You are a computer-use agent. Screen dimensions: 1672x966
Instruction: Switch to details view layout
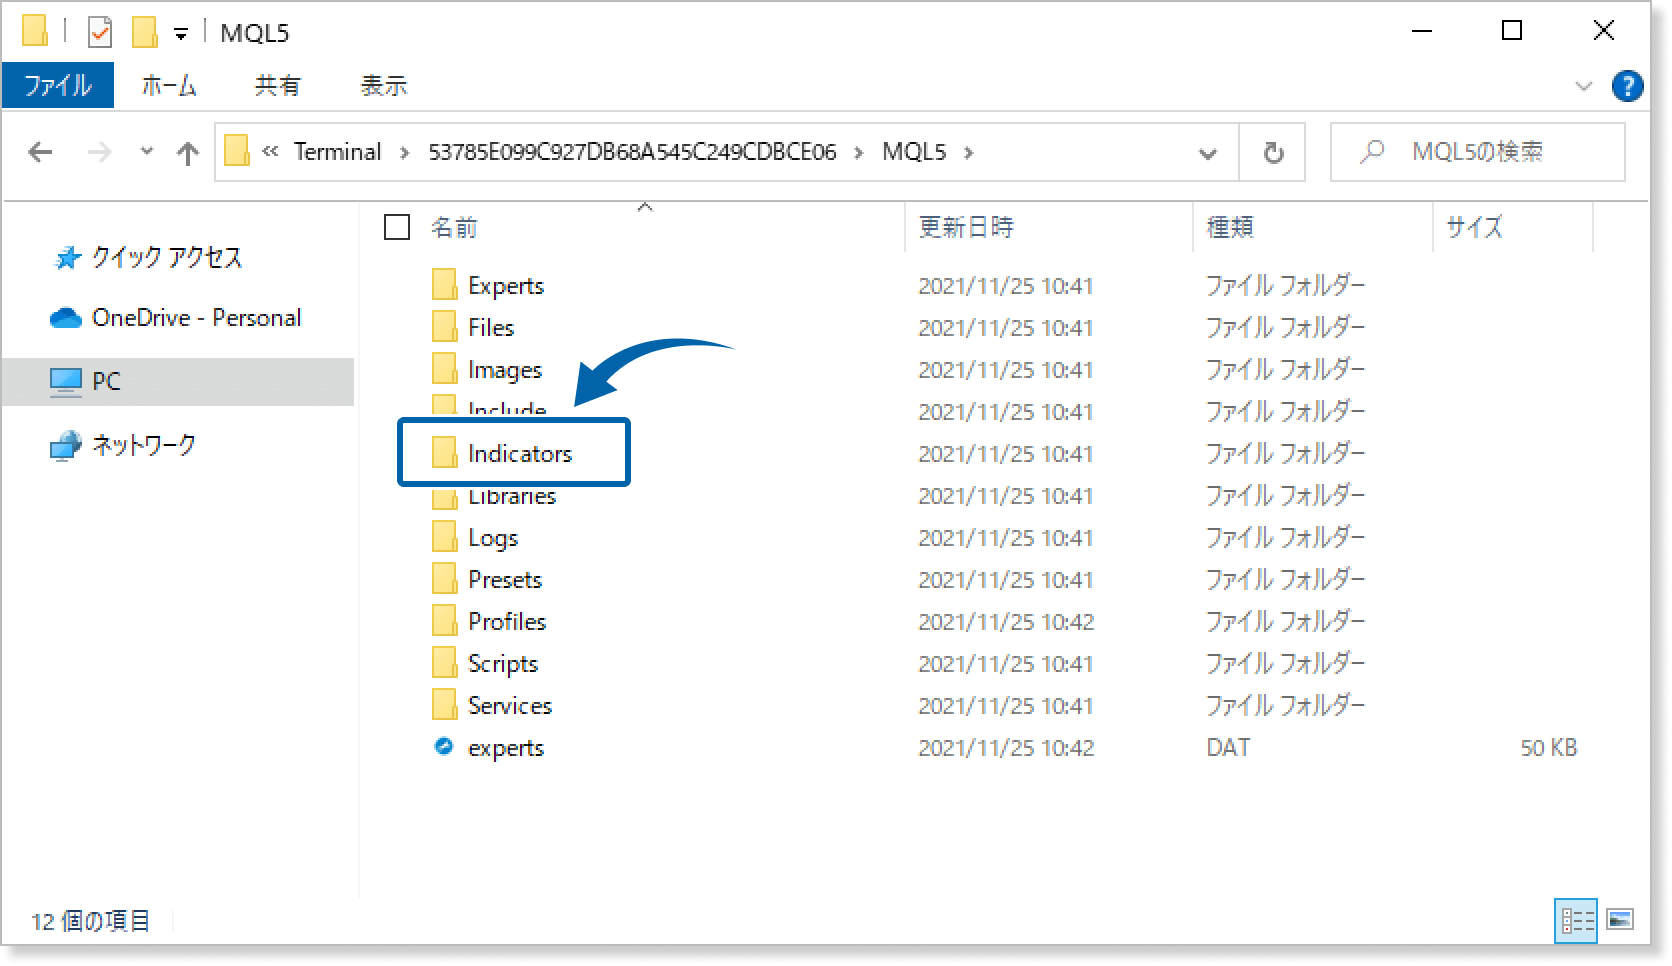pos(1577,920)
